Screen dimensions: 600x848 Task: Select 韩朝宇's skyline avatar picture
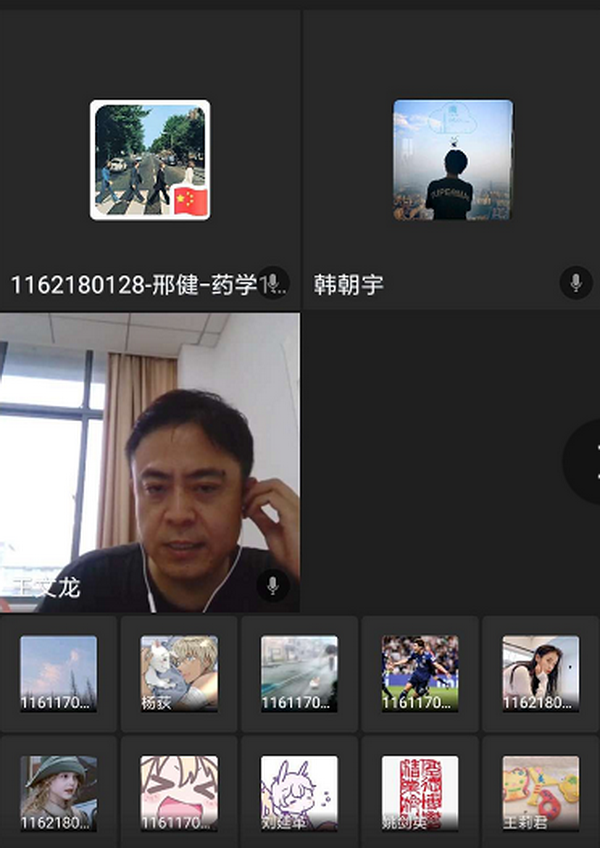point(452,160)
